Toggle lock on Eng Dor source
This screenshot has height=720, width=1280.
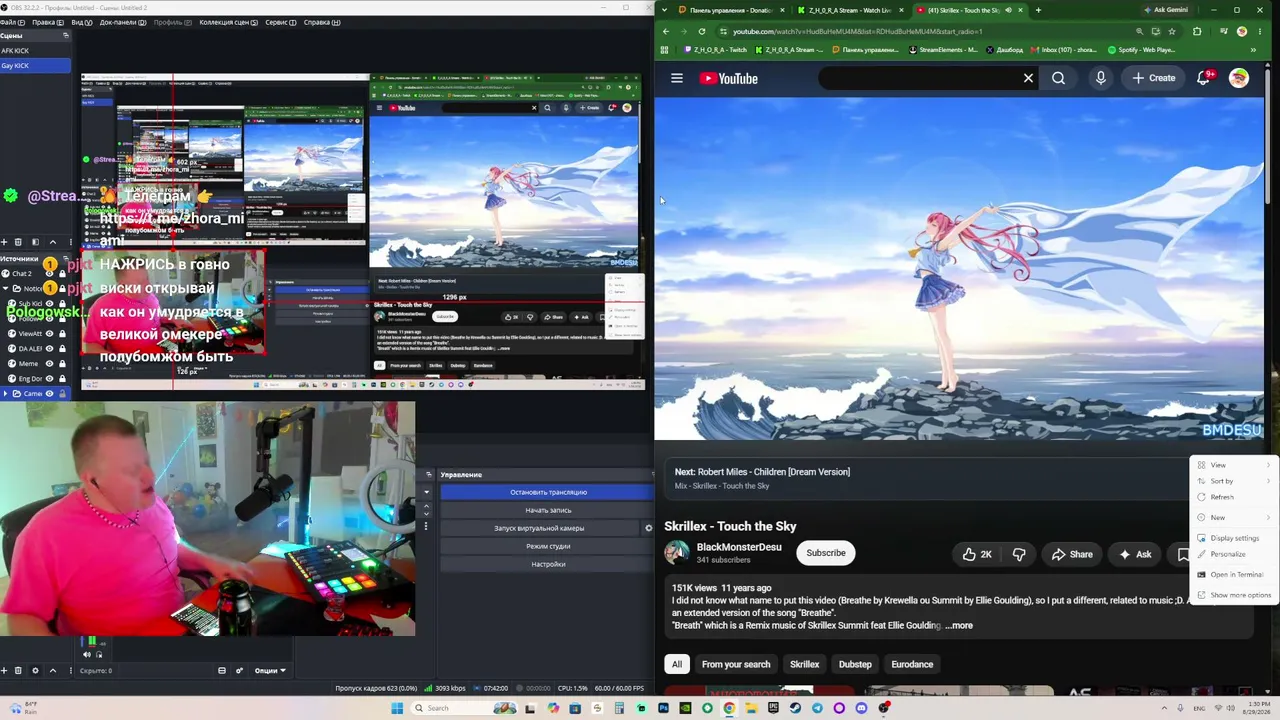(x=61, y=379)
